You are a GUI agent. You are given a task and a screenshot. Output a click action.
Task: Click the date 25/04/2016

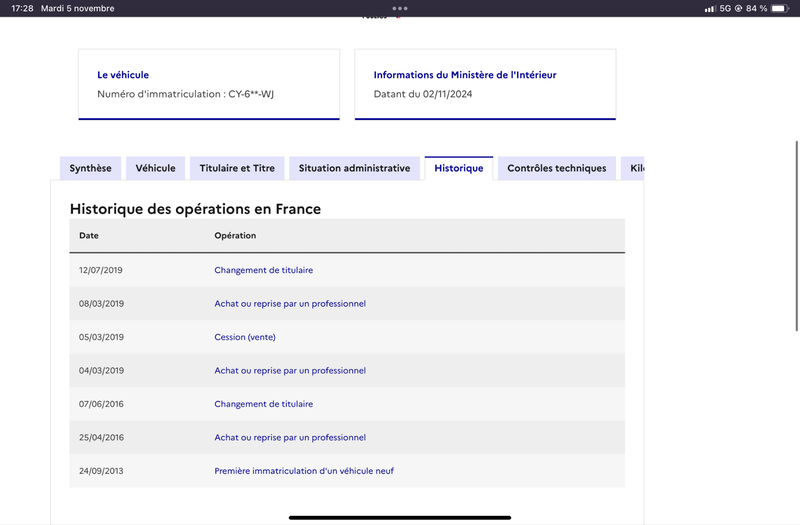click(x=101, y=437)
